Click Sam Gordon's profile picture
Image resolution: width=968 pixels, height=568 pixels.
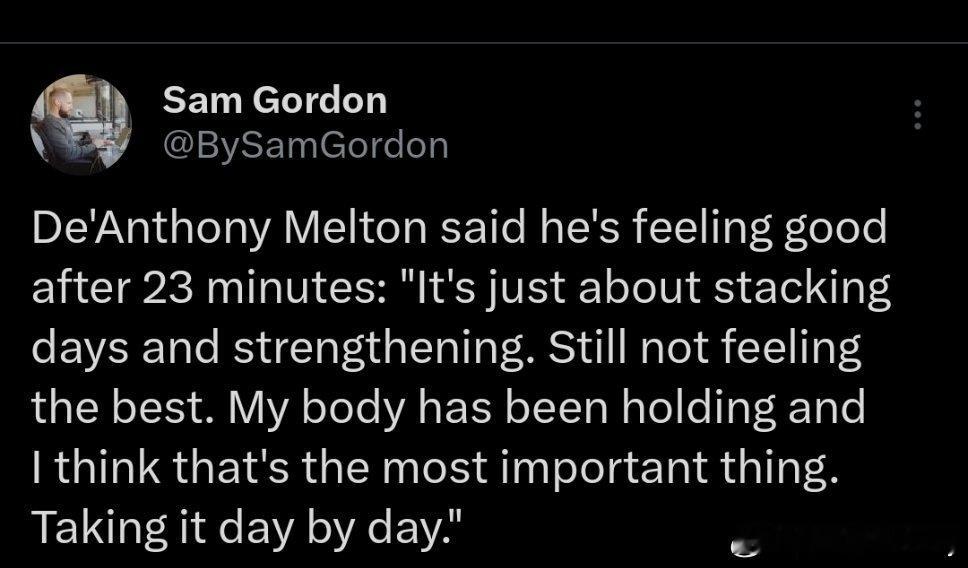81,125
